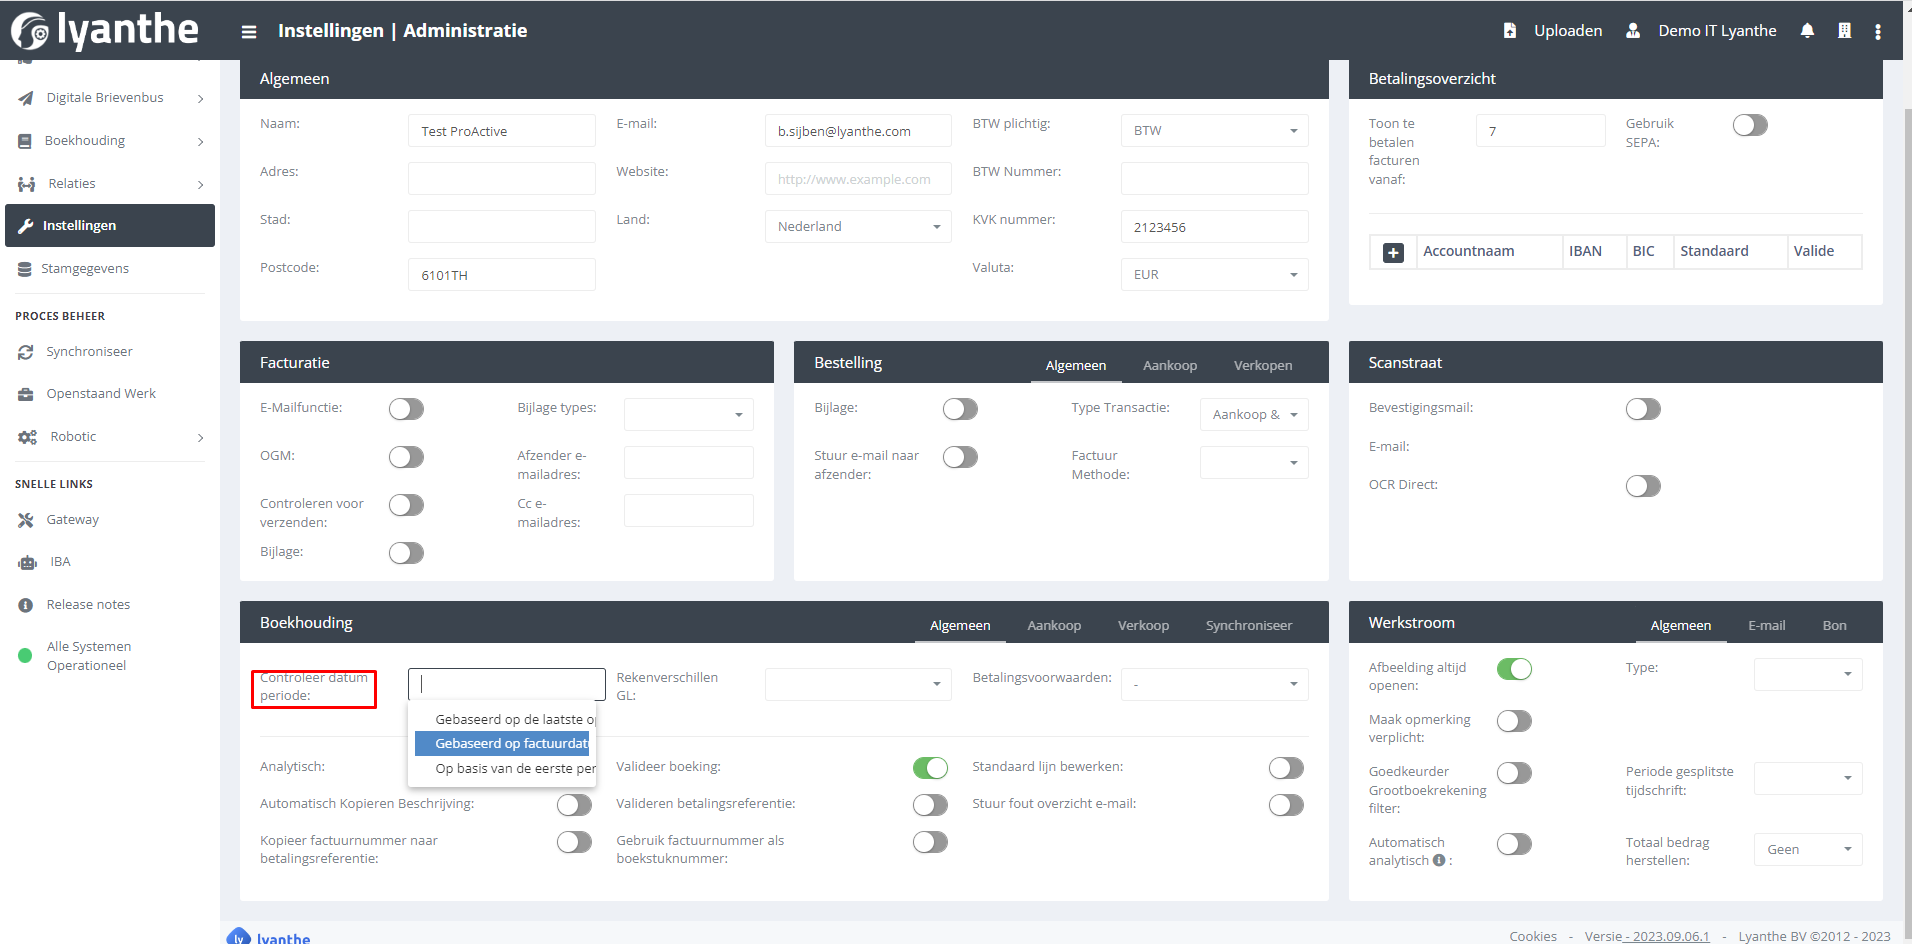The image size is (1912, 944).
Task: Click the hamburger menu icon
Action: click(x=249, y=32)
